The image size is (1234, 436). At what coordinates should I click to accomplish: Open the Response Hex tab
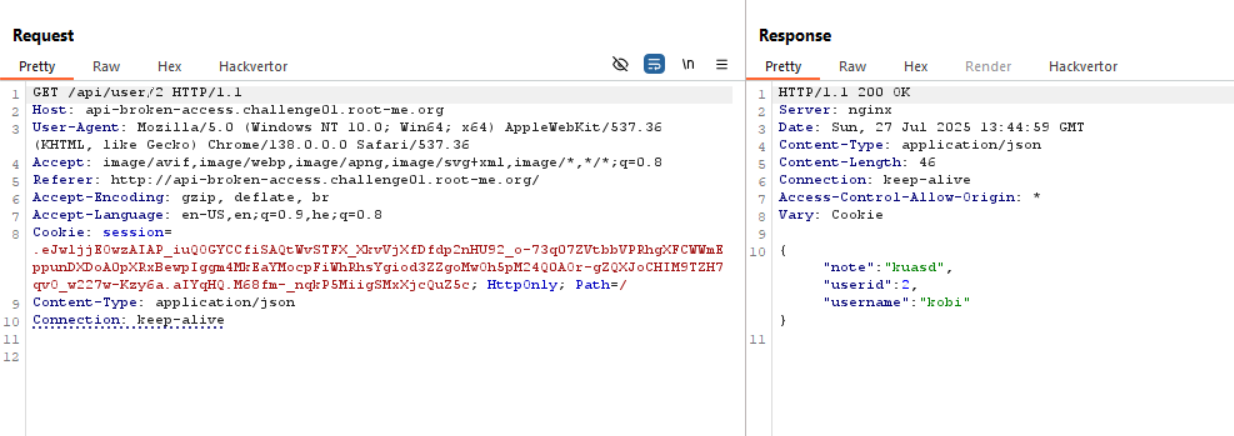(x=915, y=66)
